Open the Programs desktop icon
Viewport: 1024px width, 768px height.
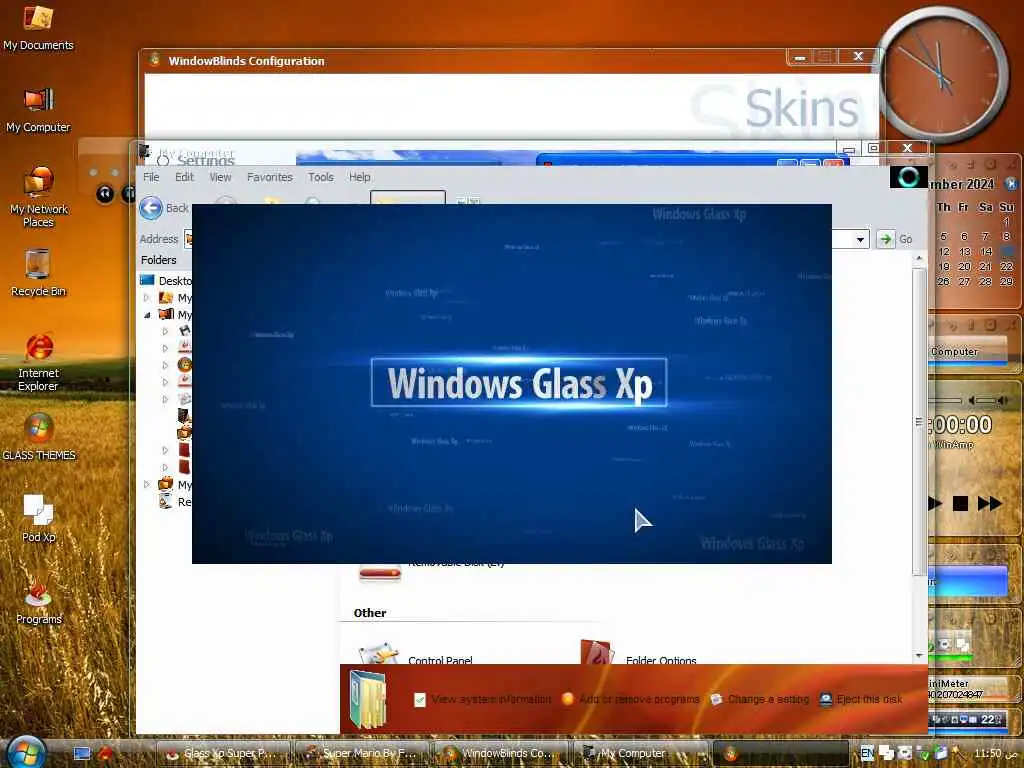pyautogui.click(x=38, y=601)
